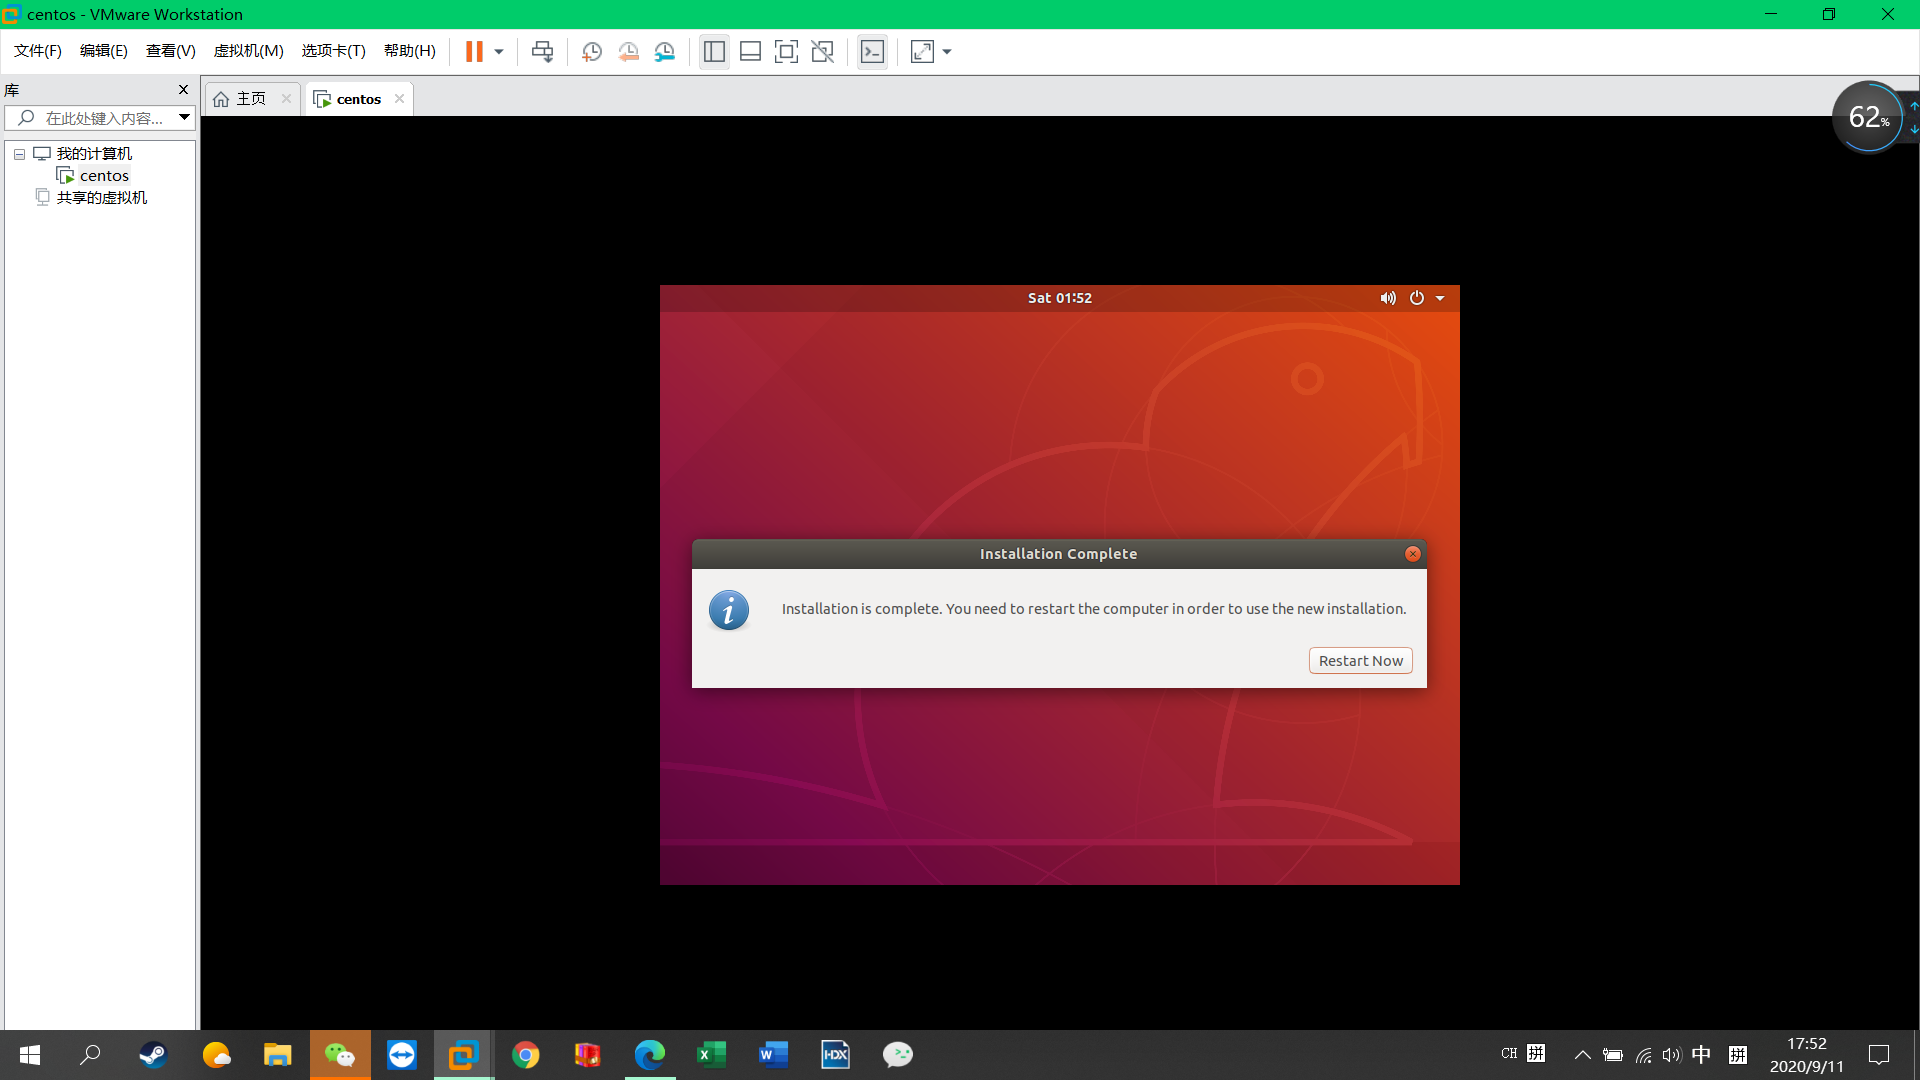Click the Ubuntu power icon
1920x1080 pixels.
(x=1417, y=298)
